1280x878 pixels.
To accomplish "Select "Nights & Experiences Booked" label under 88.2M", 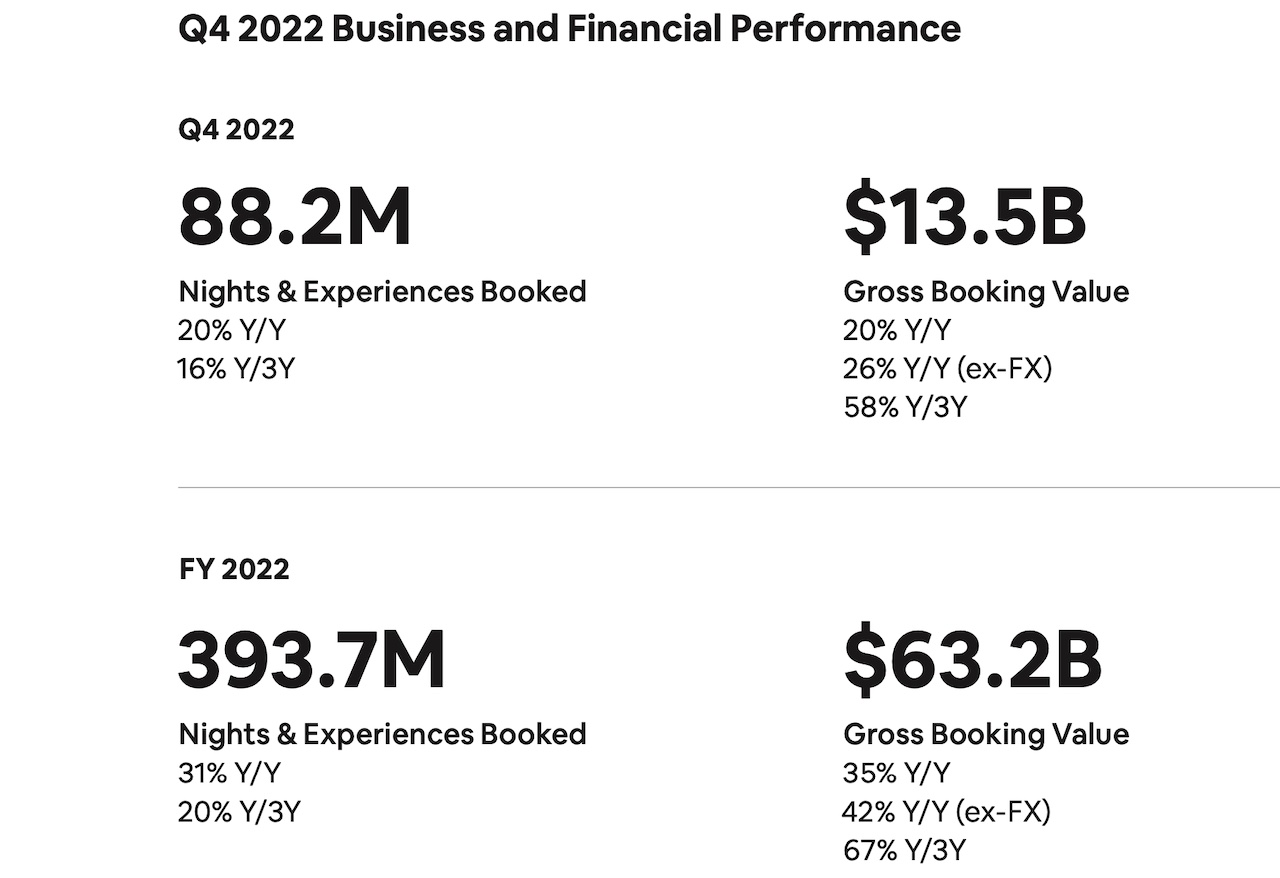I will pos(382,292).
